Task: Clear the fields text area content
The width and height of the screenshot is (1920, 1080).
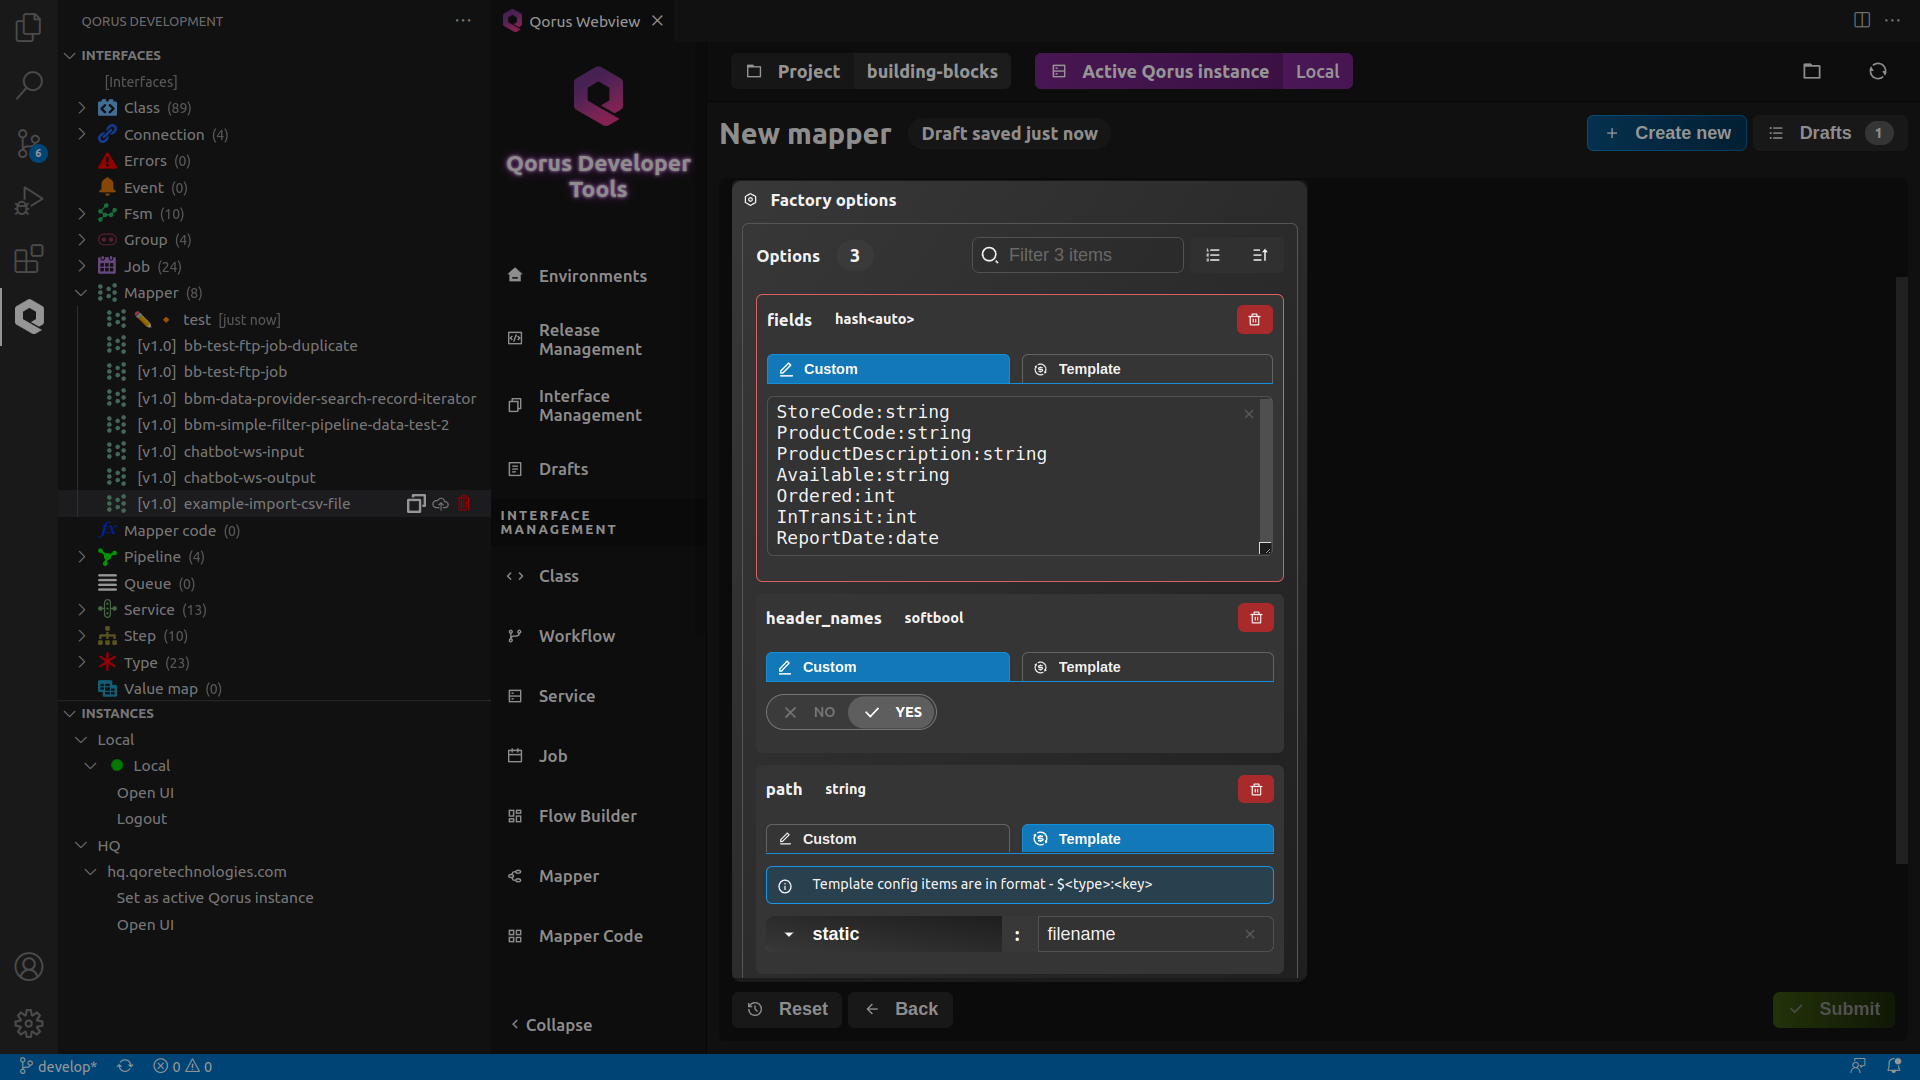Action: [1249, 414]
